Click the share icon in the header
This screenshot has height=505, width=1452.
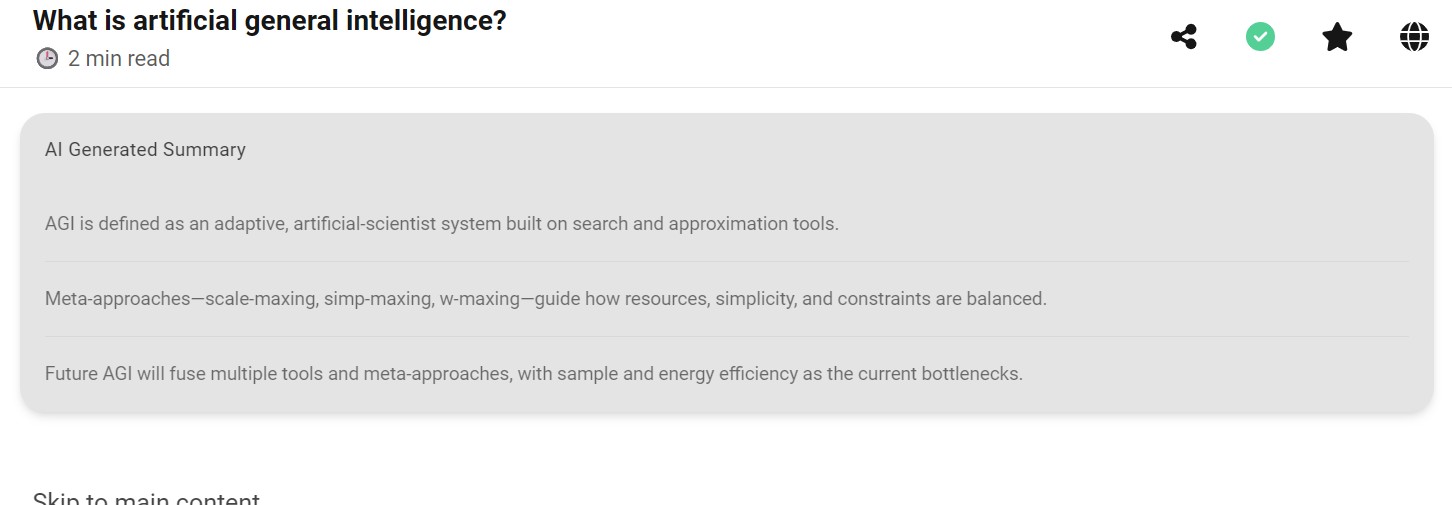(1184, 38)
